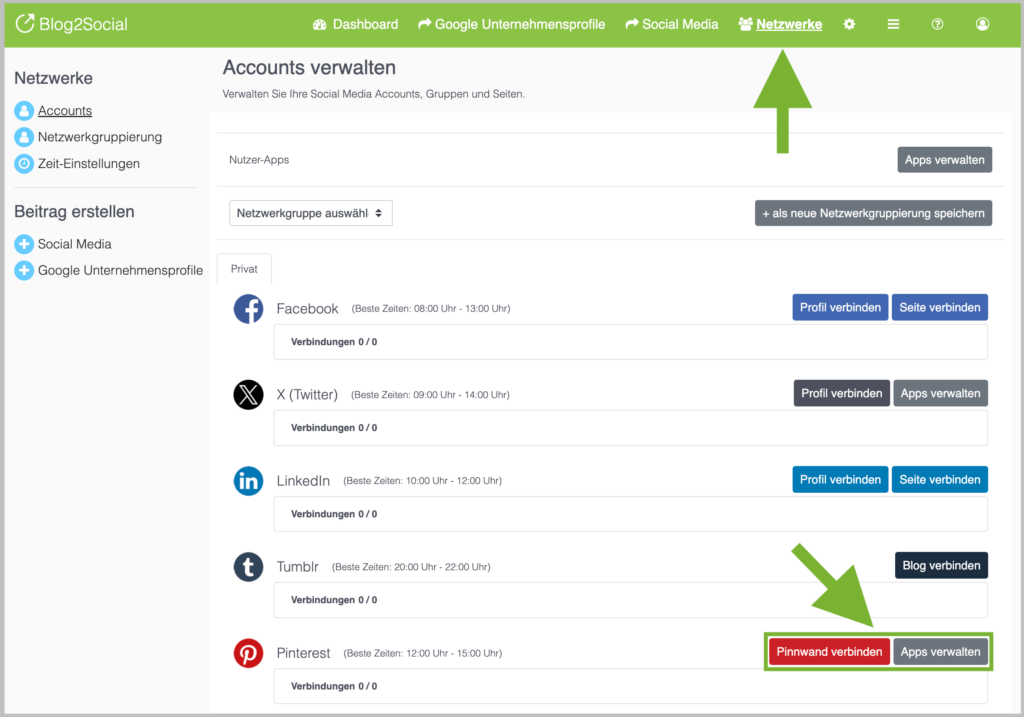Open the user profile icon
The image size is (1024, 717).
(x=982, y=24)
